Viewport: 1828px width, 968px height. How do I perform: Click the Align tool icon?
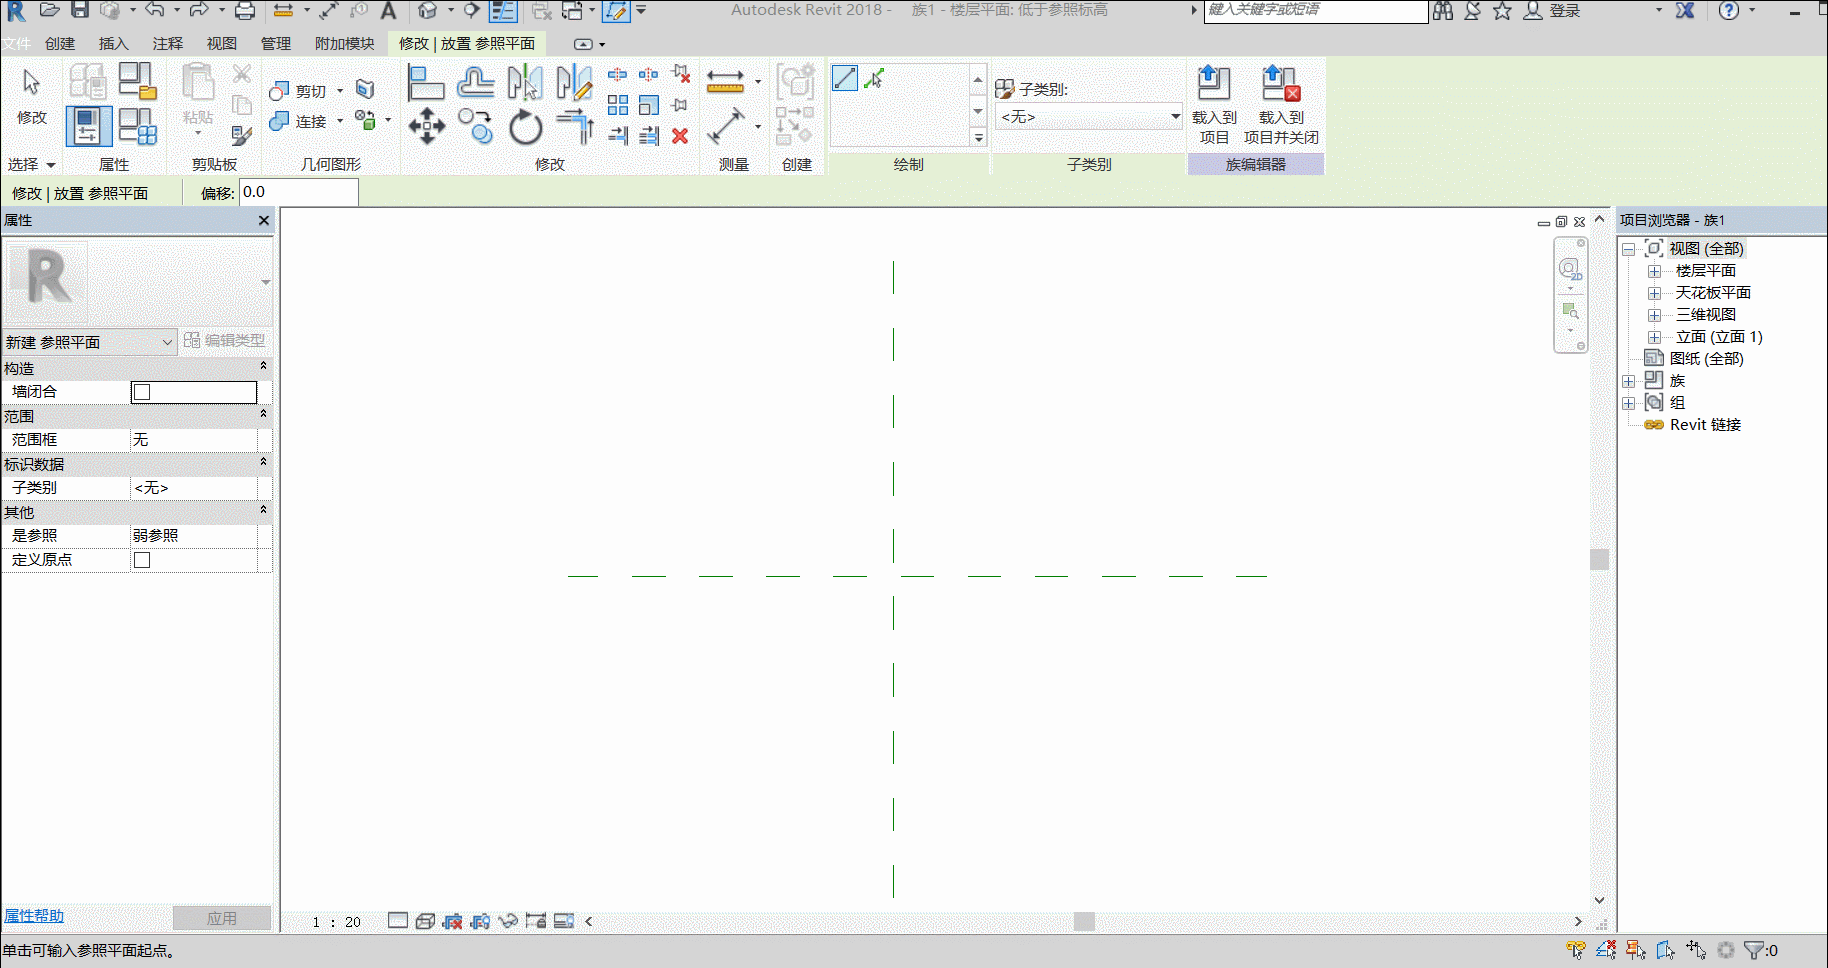pyautogui.click(x=426, y=82)
